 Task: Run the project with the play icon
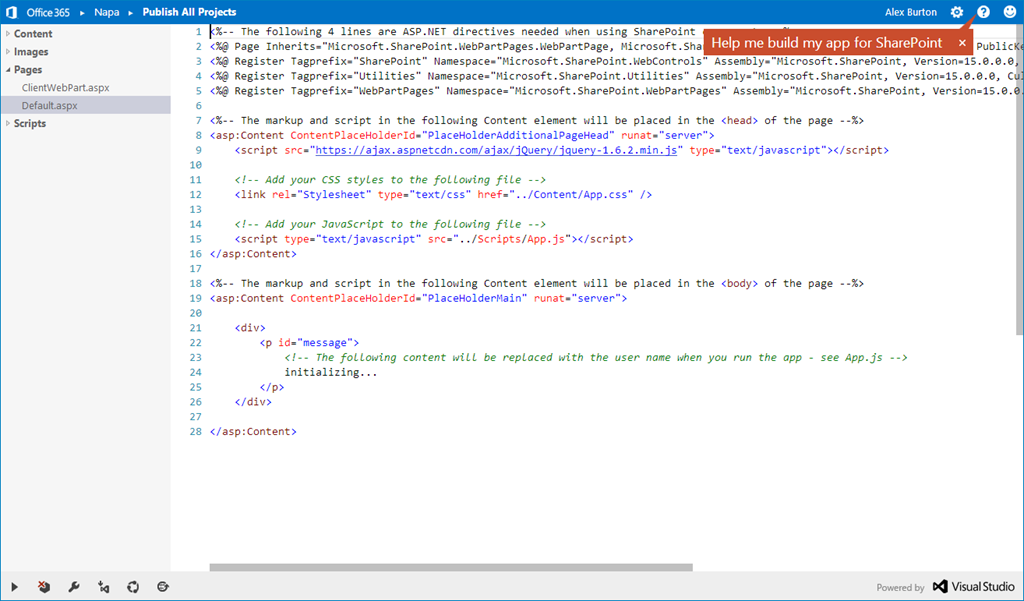(14, 587)
